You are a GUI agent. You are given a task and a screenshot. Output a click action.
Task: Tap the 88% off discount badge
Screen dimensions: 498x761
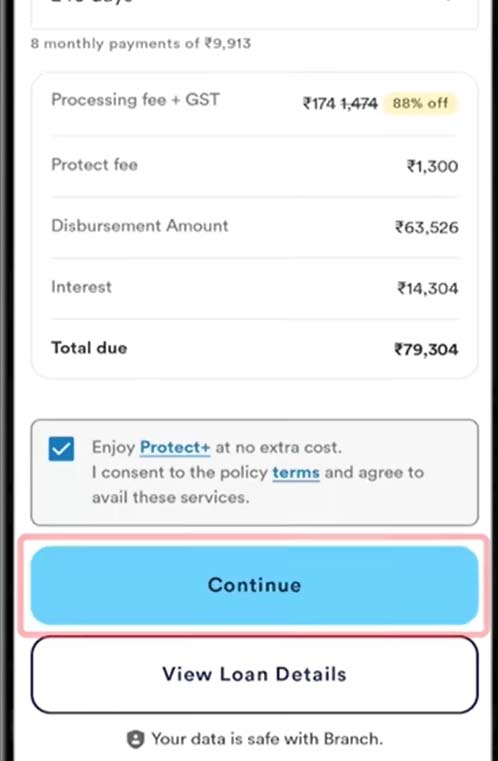(420, 103)
